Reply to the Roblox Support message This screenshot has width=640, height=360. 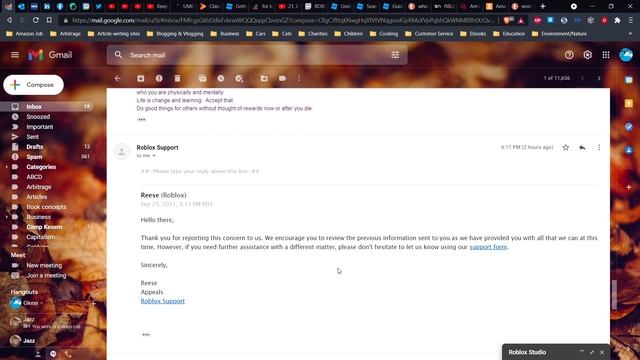click(582, 147)
